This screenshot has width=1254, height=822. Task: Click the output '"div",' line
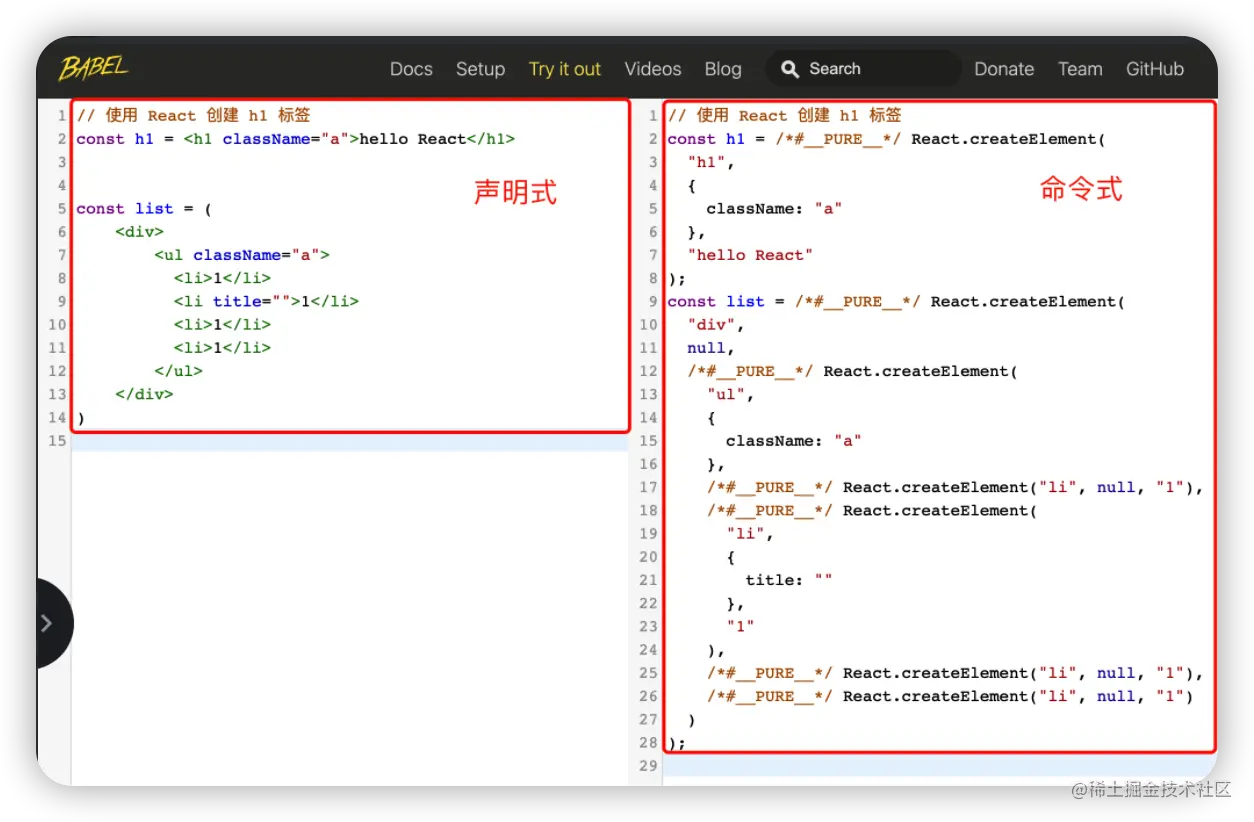tap(716, 325)
